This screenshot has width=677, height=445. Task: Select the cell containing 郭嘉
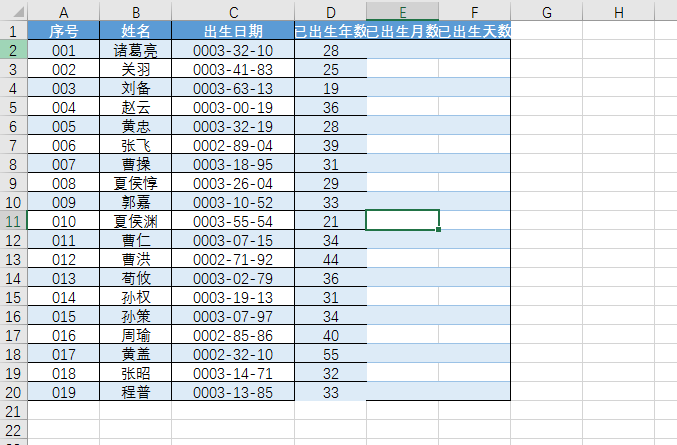[x=136, y=202]
